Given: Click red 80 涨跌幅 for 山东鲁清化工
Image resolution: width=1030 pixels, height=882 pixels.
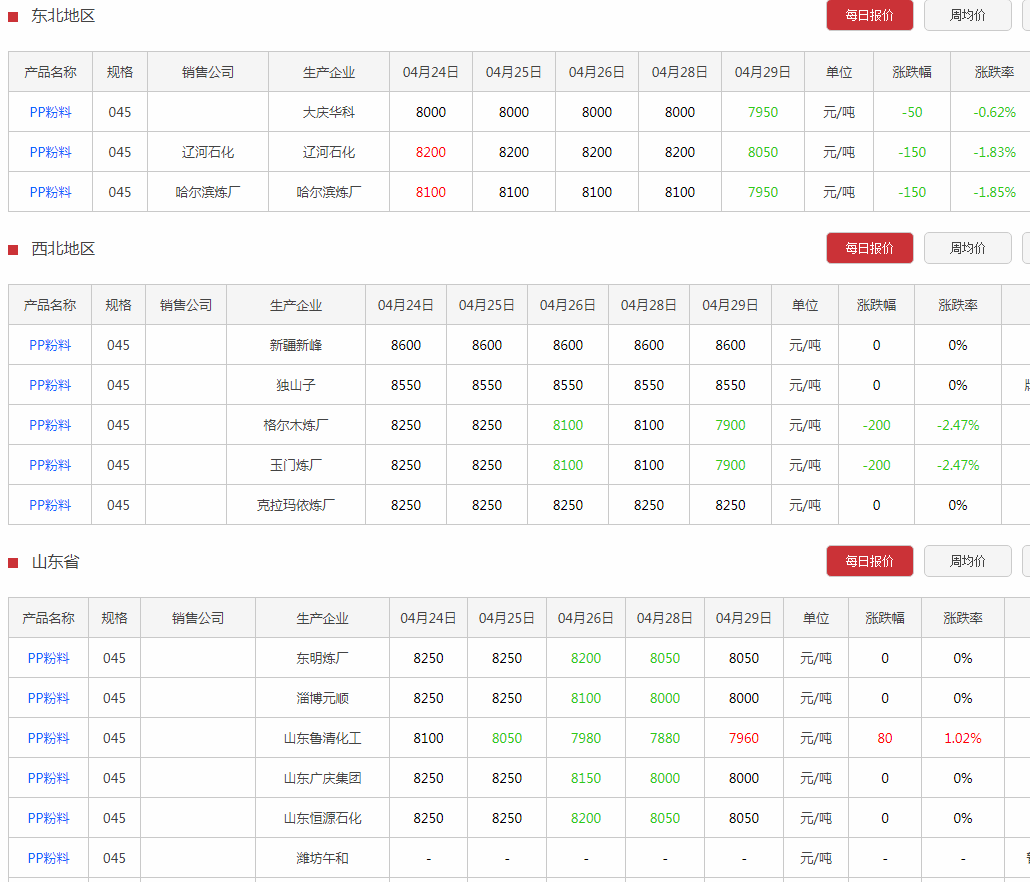Looking at the screenshot, I should pyautogui.click(x=885, y=739).
